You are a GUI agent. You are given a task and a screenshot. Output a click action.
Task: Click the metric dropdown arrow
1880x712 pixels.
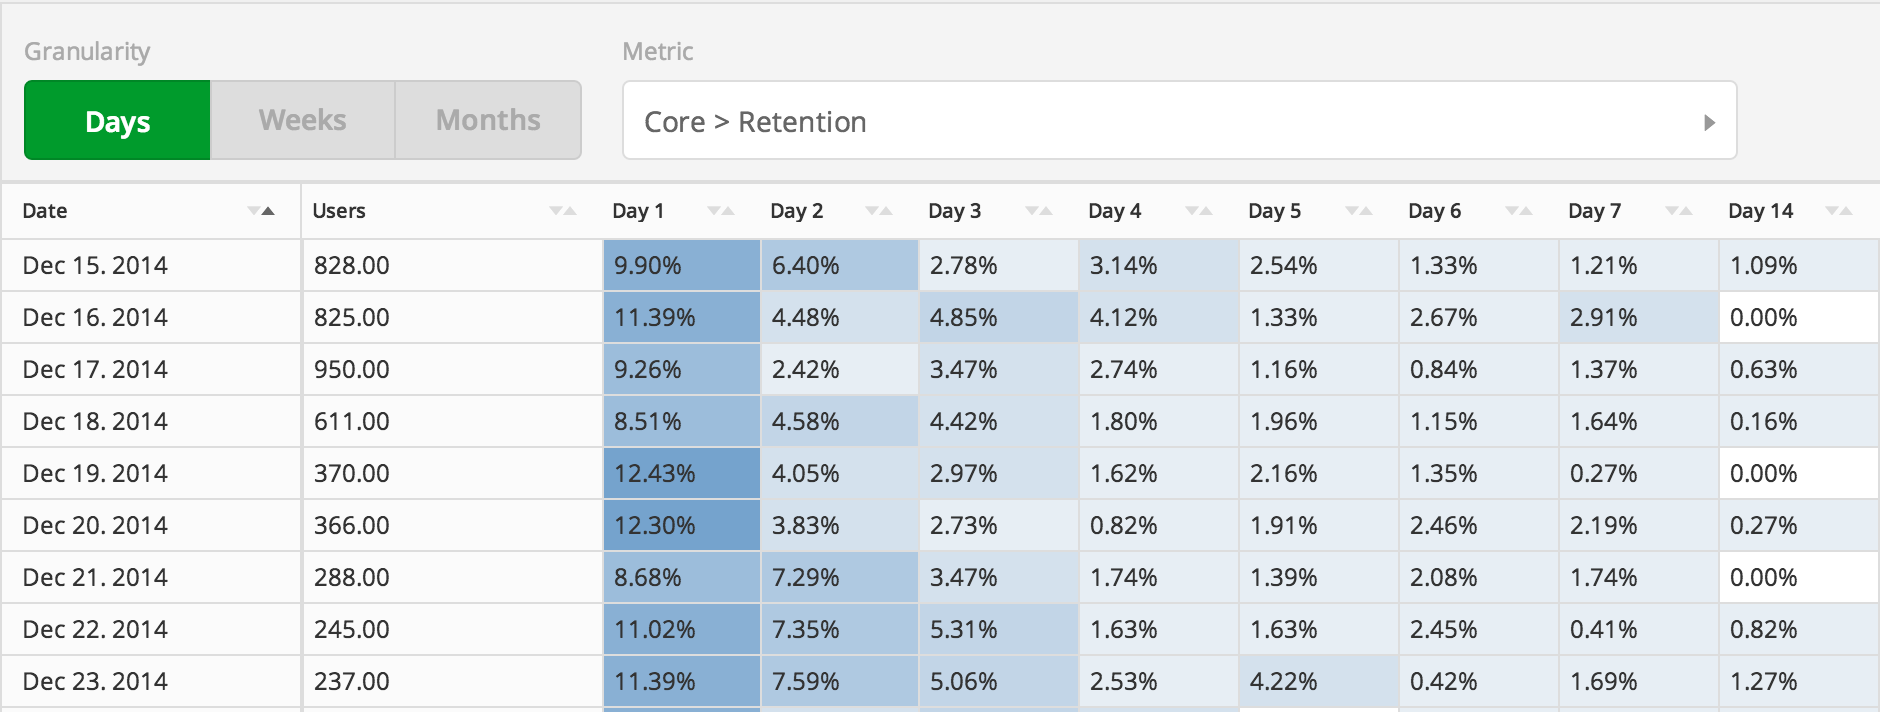point(1709,122)
